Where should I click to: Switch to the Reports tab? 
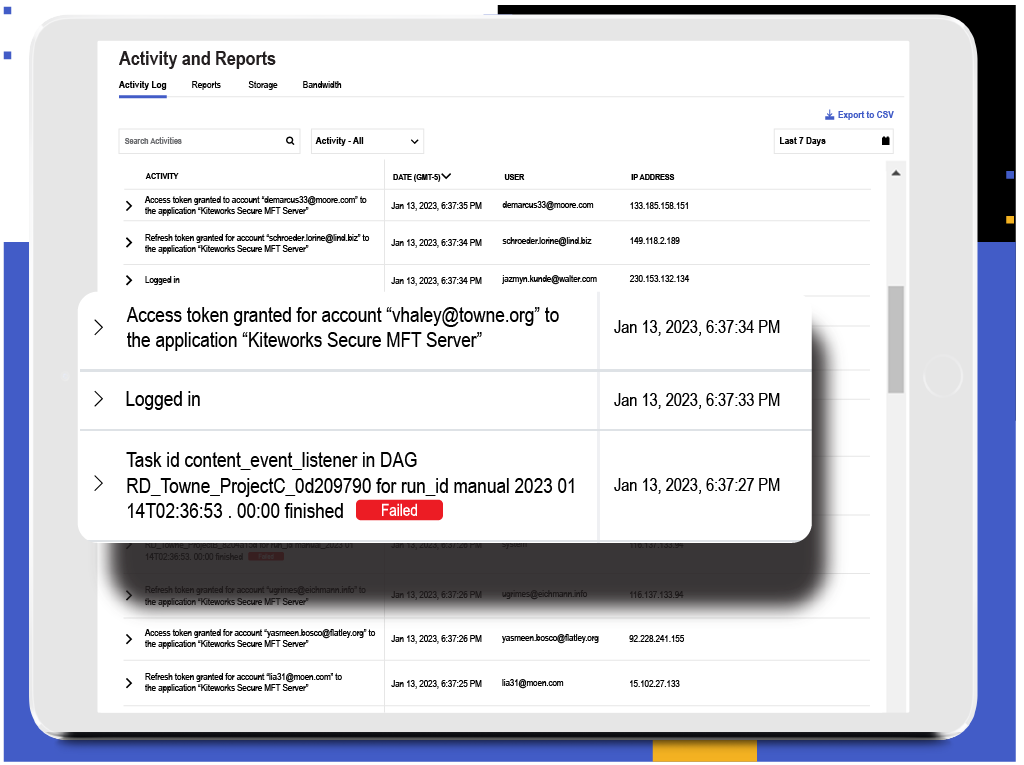click(206, 85)
